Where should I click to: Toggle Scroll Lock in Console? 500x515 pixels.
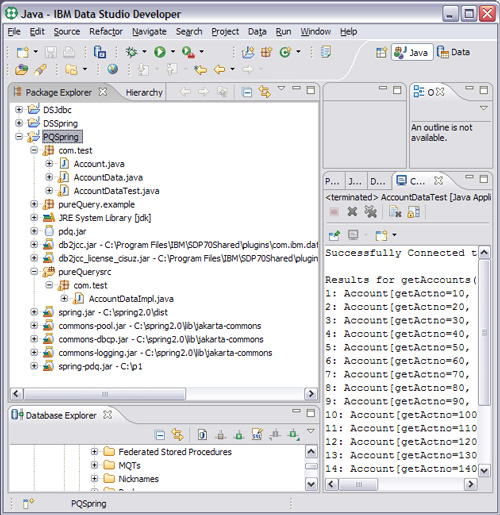(x=414, y=212)
